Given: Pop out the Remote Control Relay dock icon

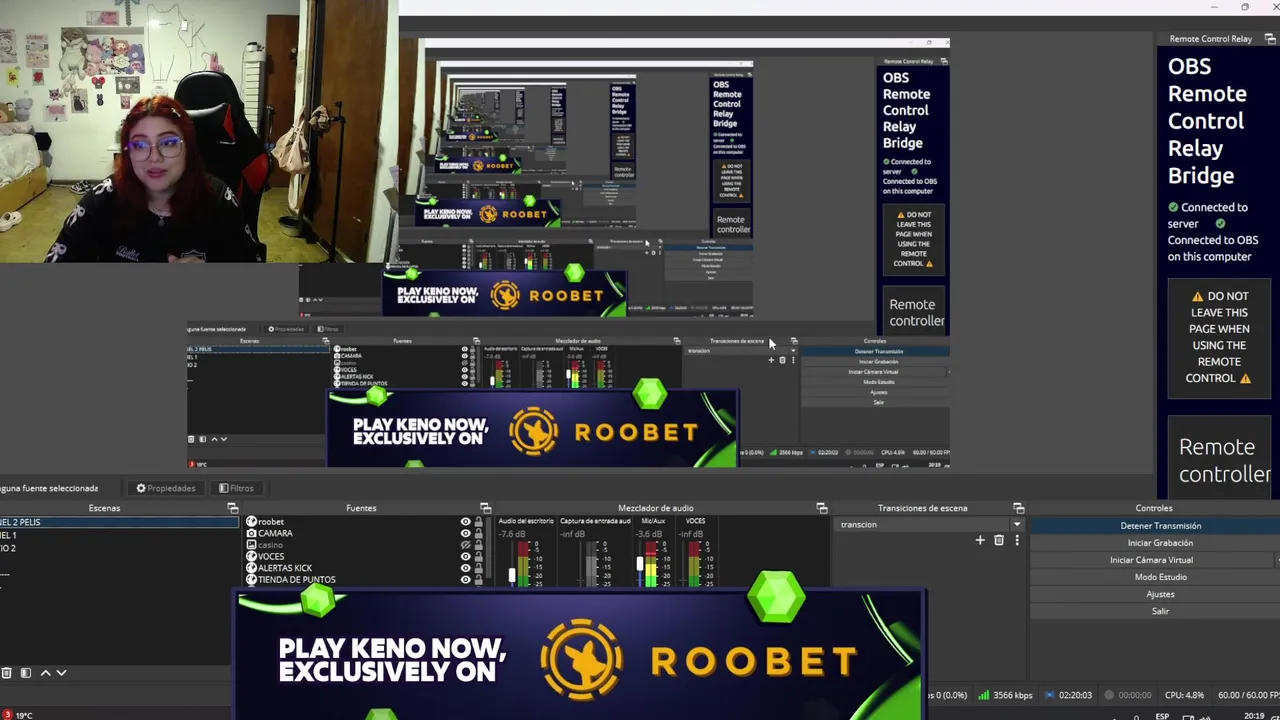Looking at the screenshot, I should click(x=1270, y=39).
